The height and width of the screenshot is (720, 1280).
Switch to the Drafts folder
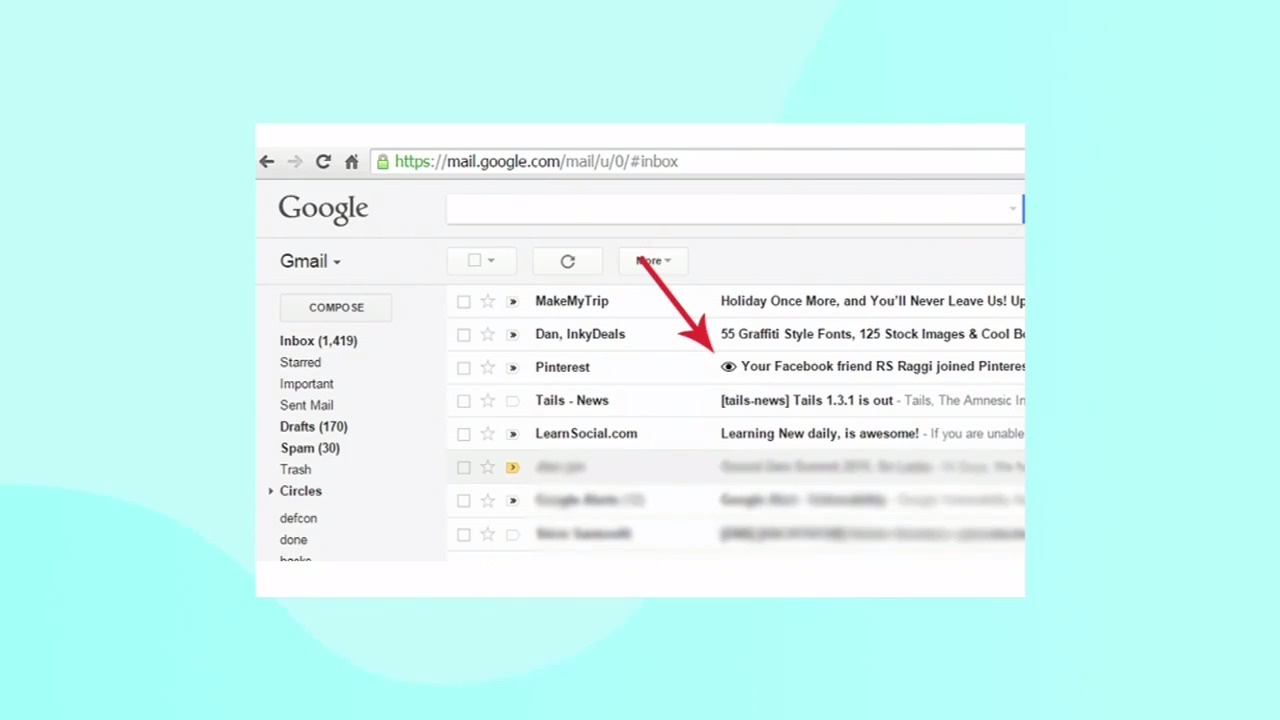coord(313,426)
